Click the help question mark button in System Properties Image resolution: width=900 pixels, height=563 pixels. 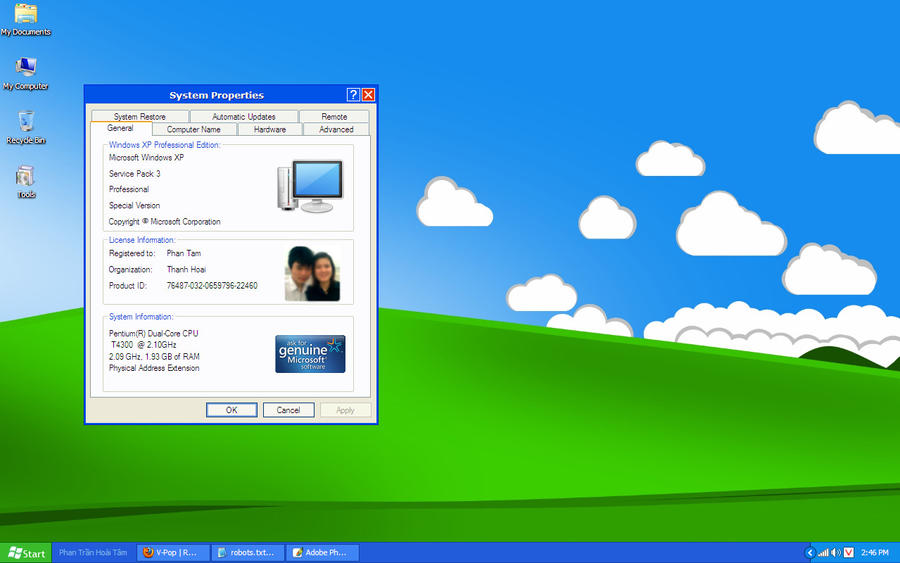coord(353,95)
